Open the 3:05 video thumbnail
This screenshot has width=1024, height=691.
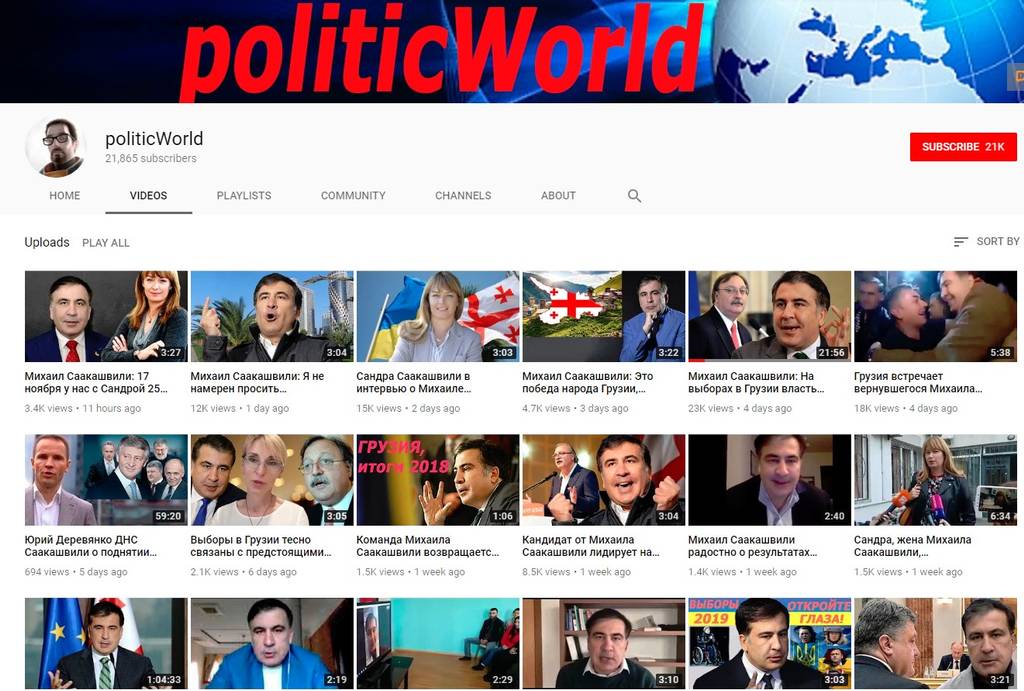(x=272, y=480)
